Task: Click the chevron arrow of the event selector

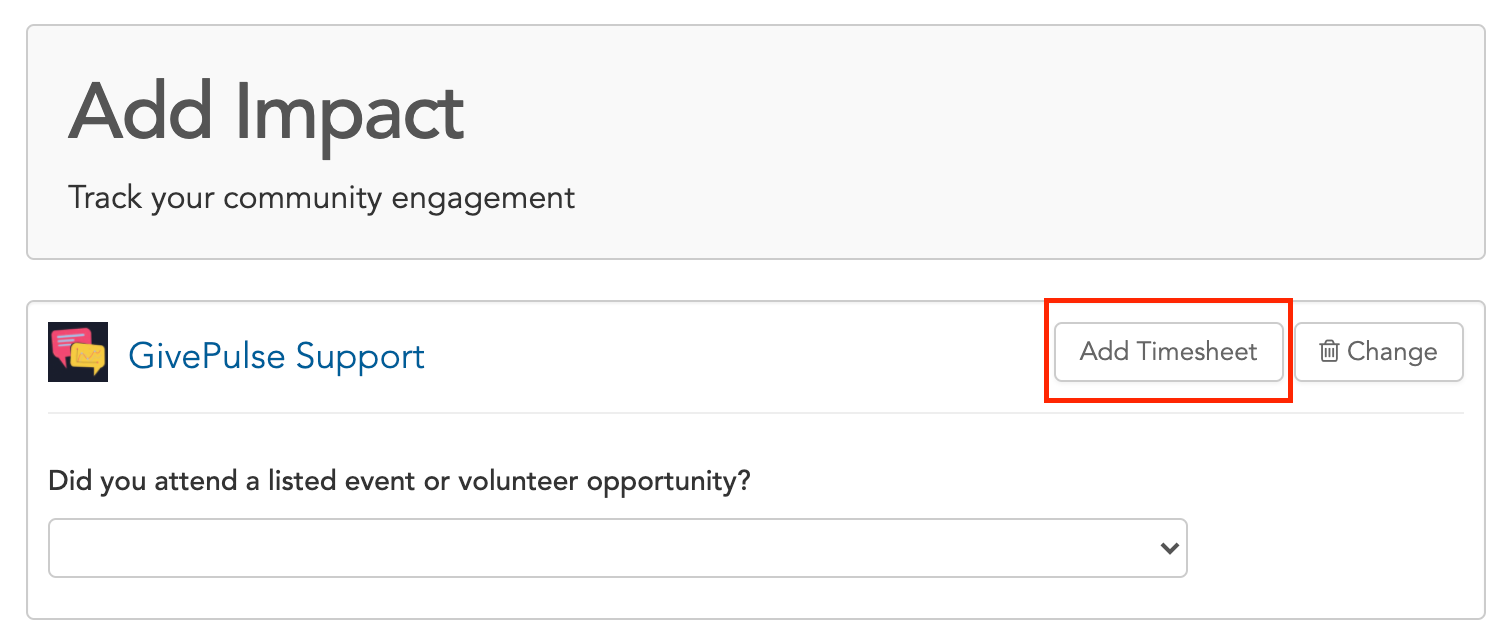Action: [x=1168, y=548]
